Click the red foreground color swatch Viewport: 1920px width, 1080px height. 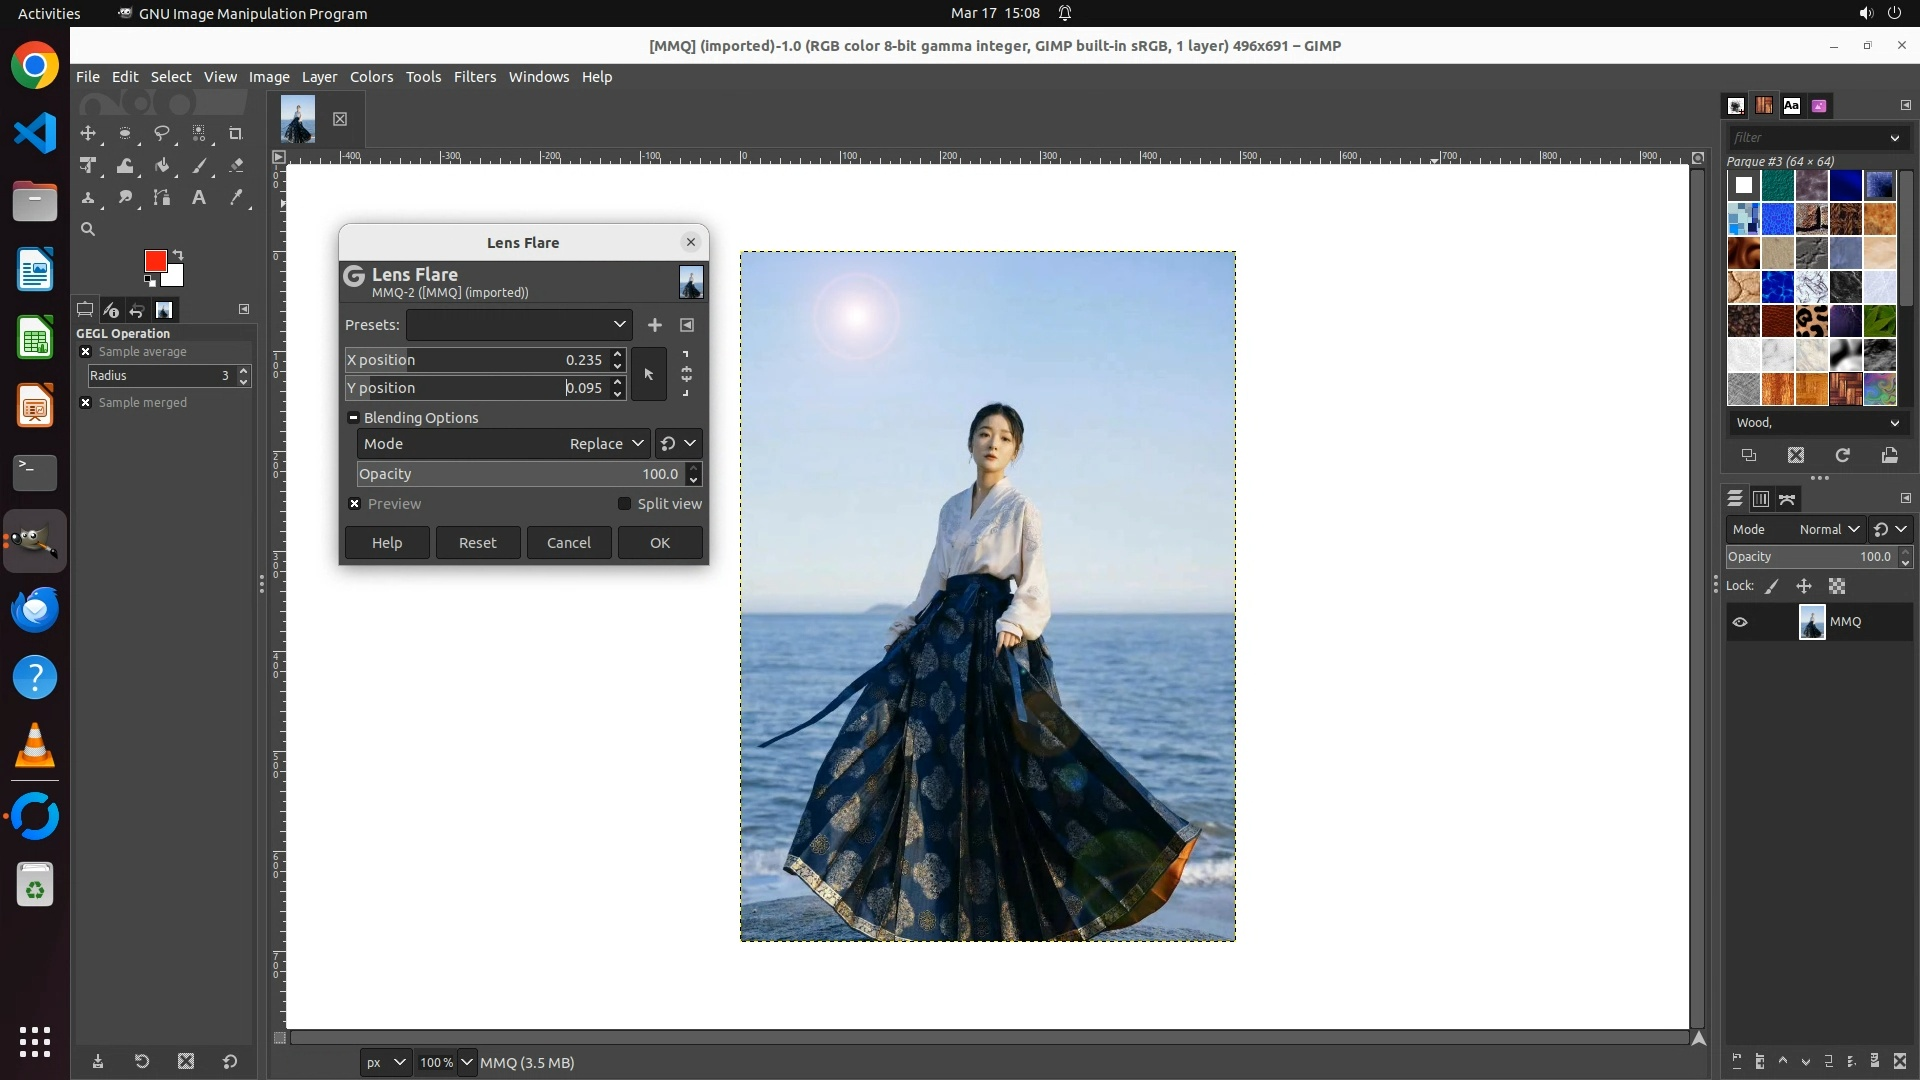155,261
